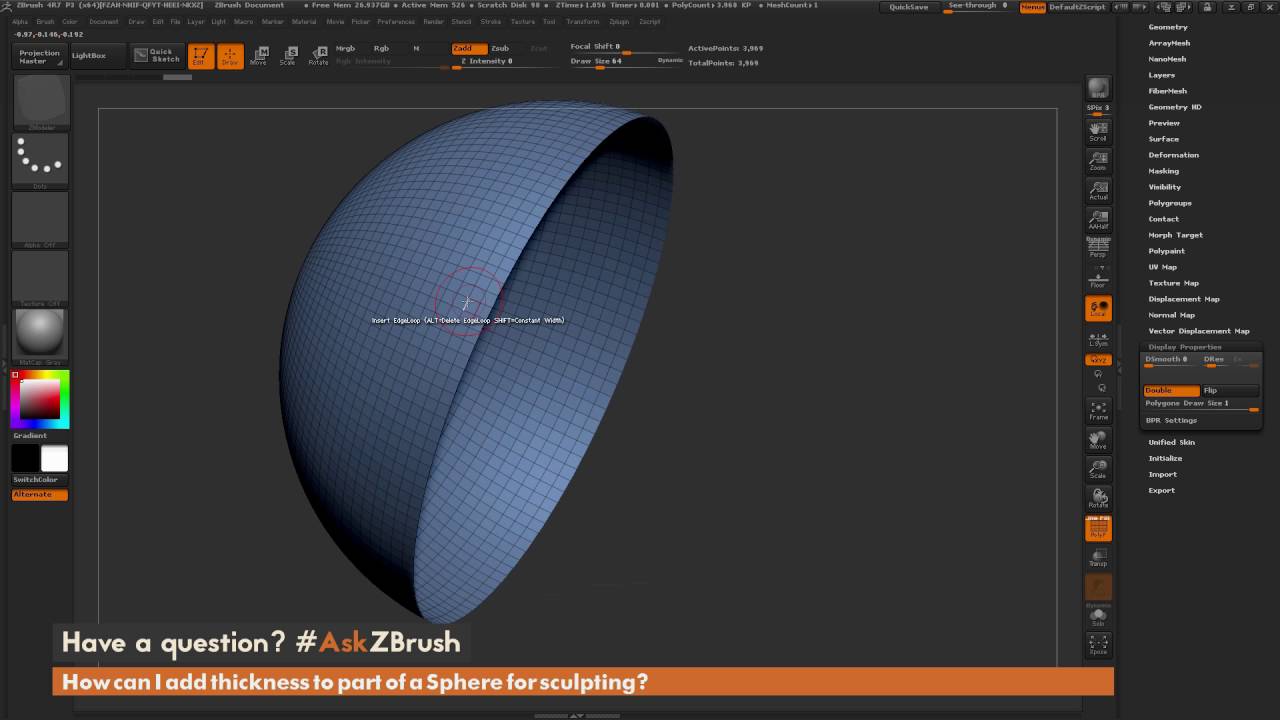Click the DefaultZScript button
Image resolution: width=1280 pixels, height=720 pixels.
coord(1077,7)
